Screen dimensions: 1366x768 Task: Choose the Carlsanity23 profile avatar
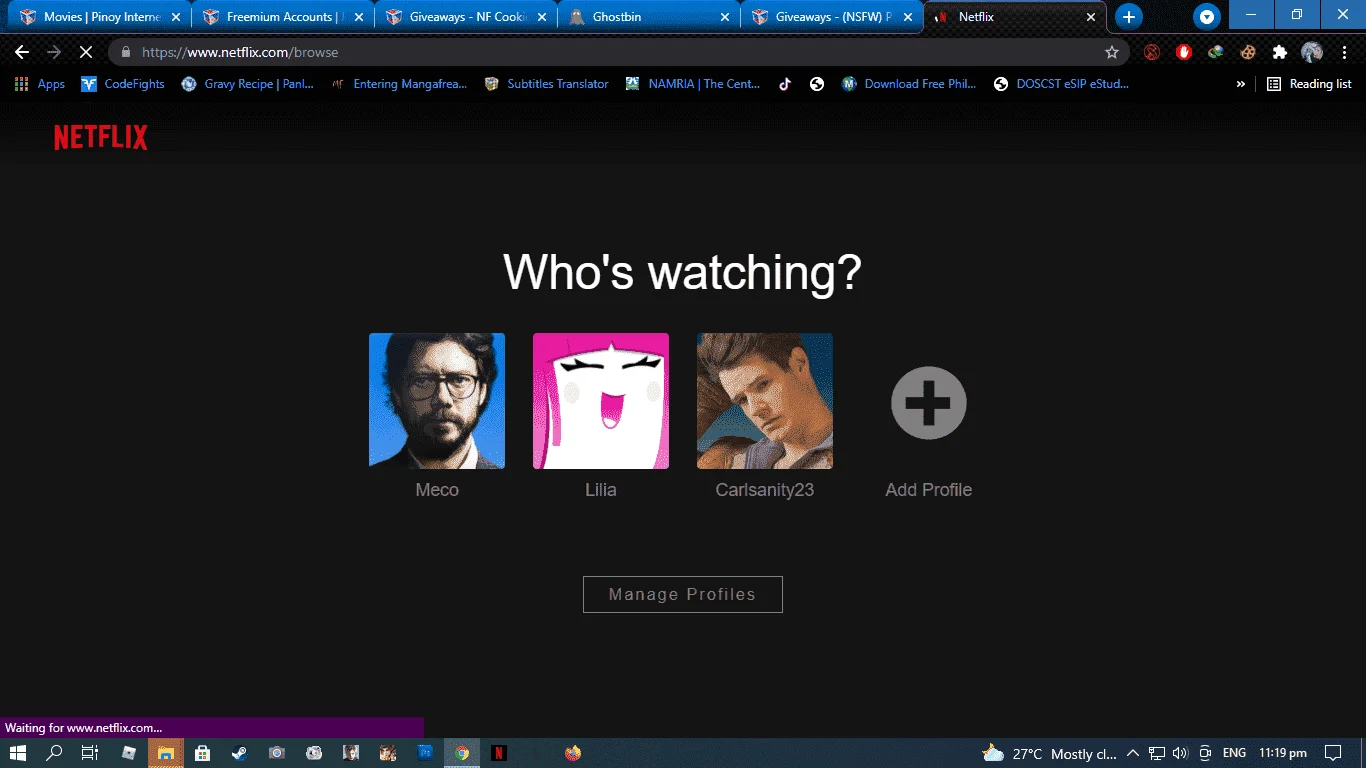(765, 401)
